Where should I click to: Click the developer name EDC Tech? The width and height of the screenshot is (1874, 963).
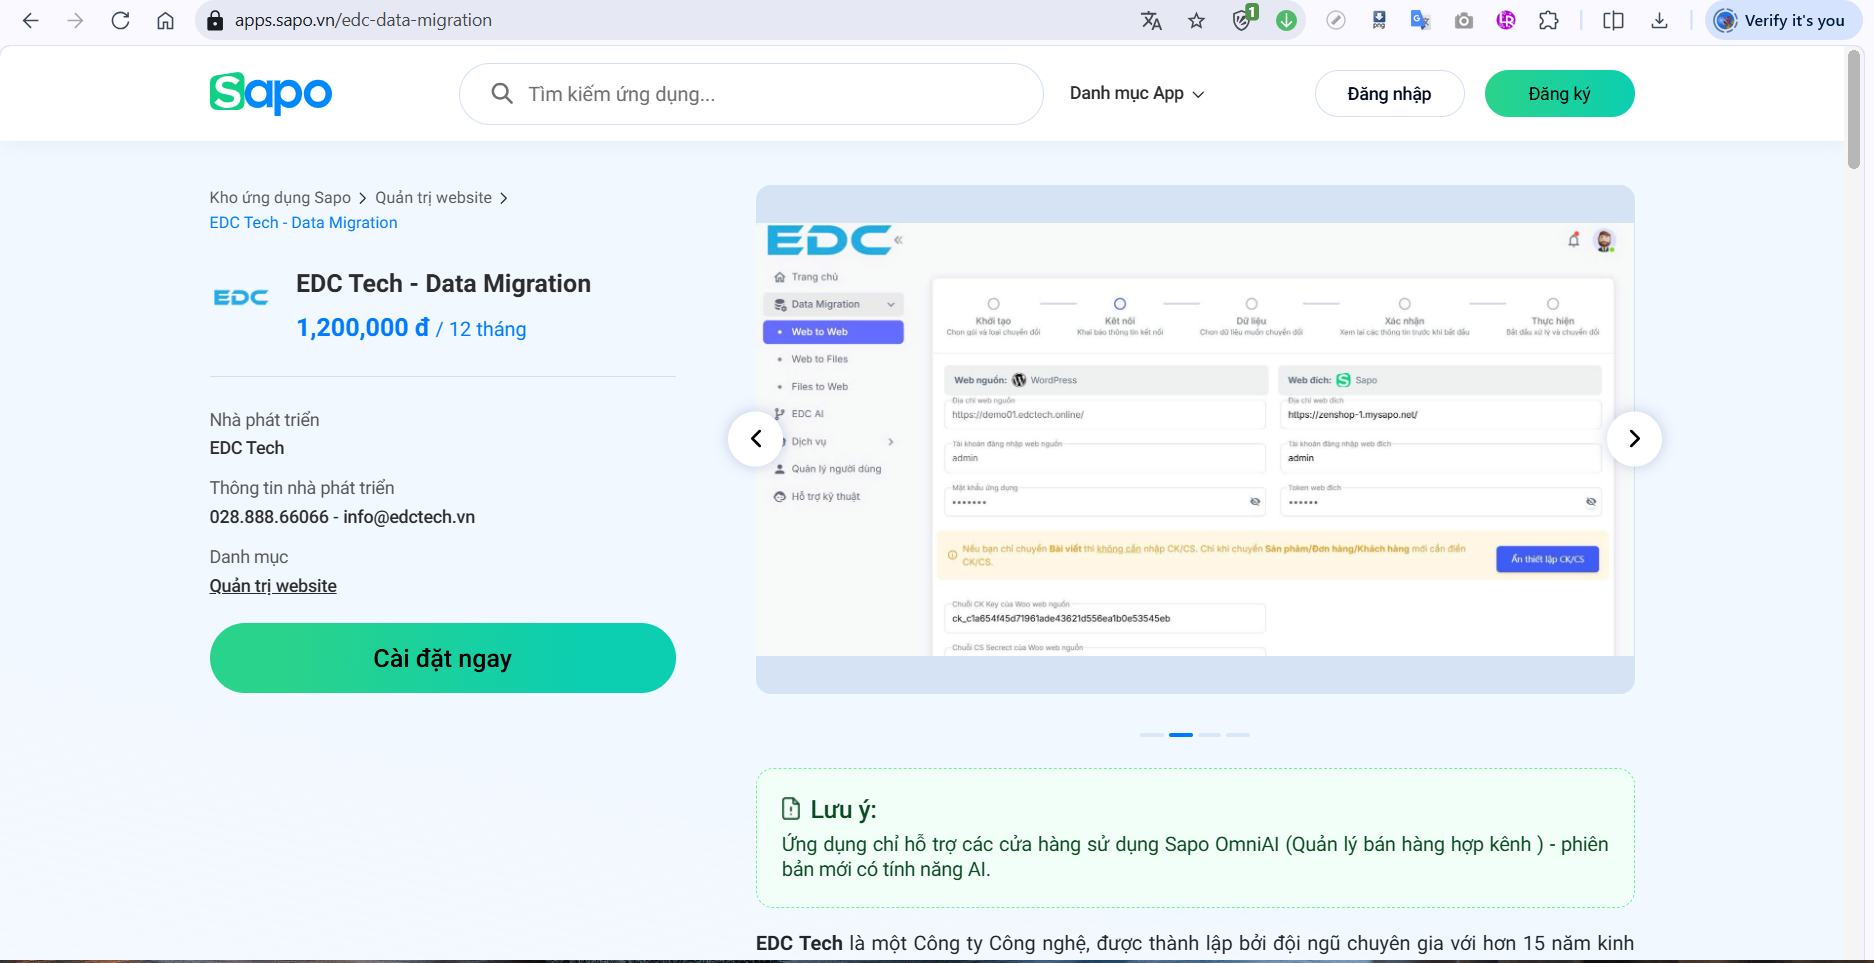247,448
